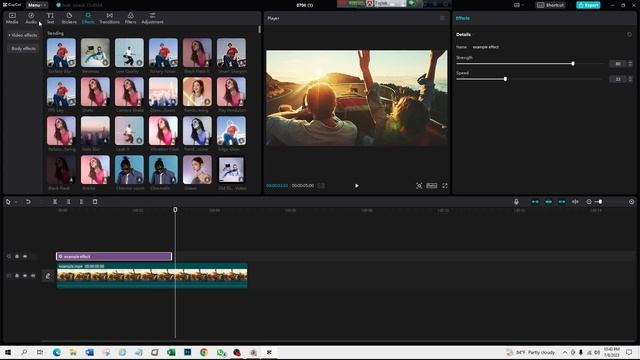640x360 pixels.
Task: Hide the effect track with eye icon
Action: [25, 256]
